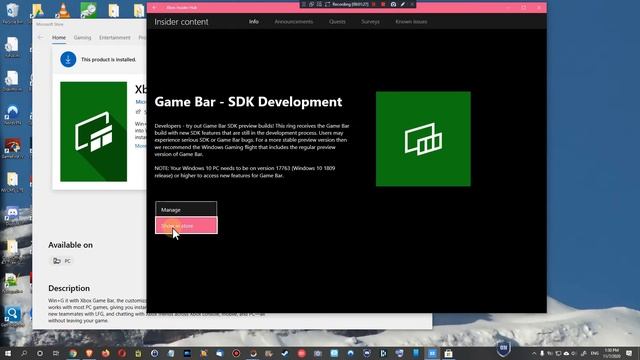The width and height of the screenshot is (640, 360).
Task: Open Task View on the taskbar
Action: (x=56, y=353)
